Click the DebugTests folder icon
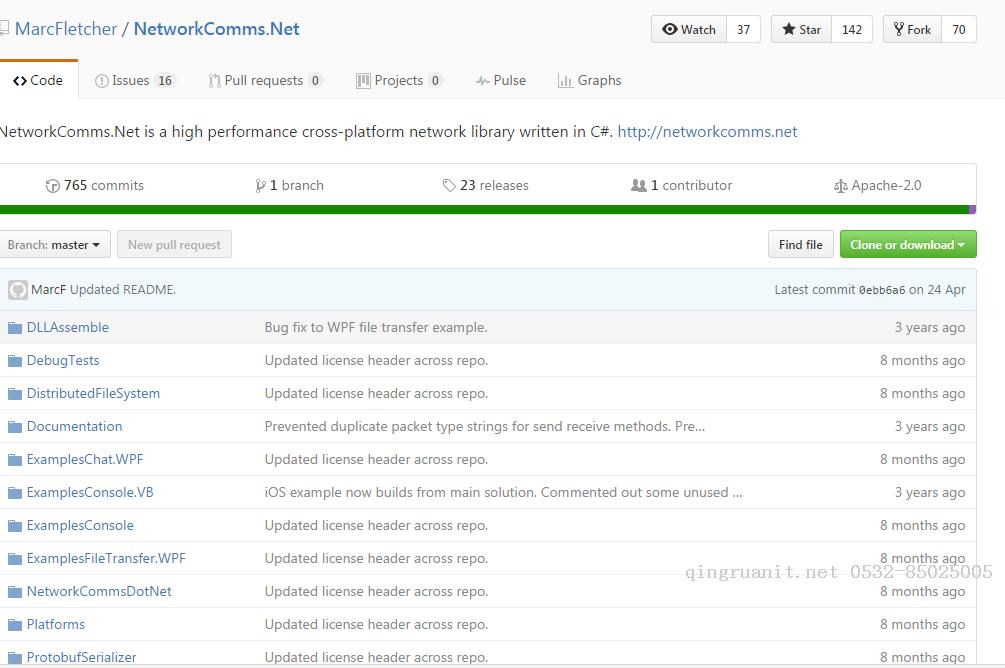 [15, 361]
